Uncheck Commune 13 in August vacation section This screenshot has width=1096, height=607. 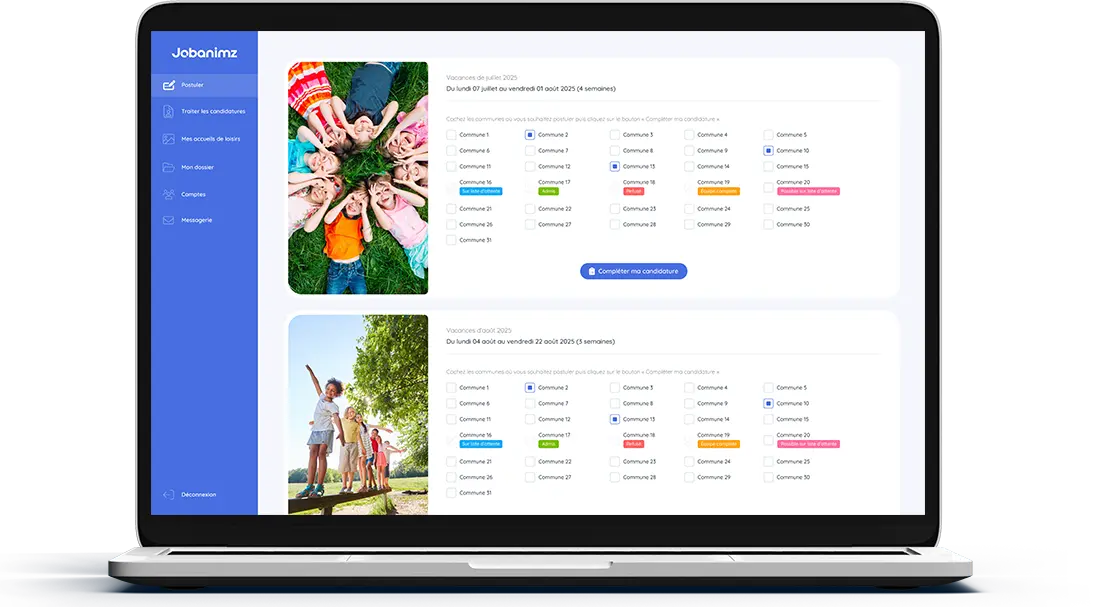614,420
